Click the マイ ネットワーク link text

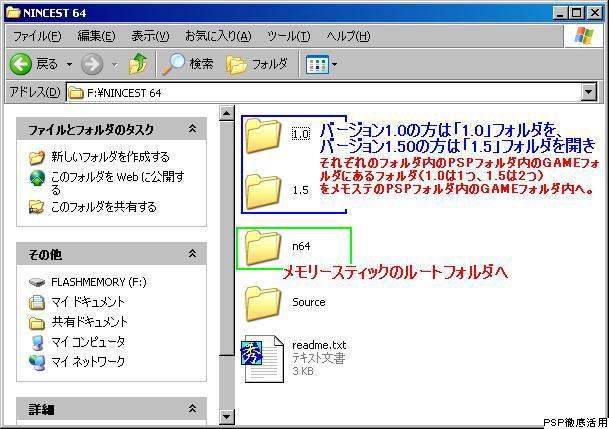click(x=88, y=362)
